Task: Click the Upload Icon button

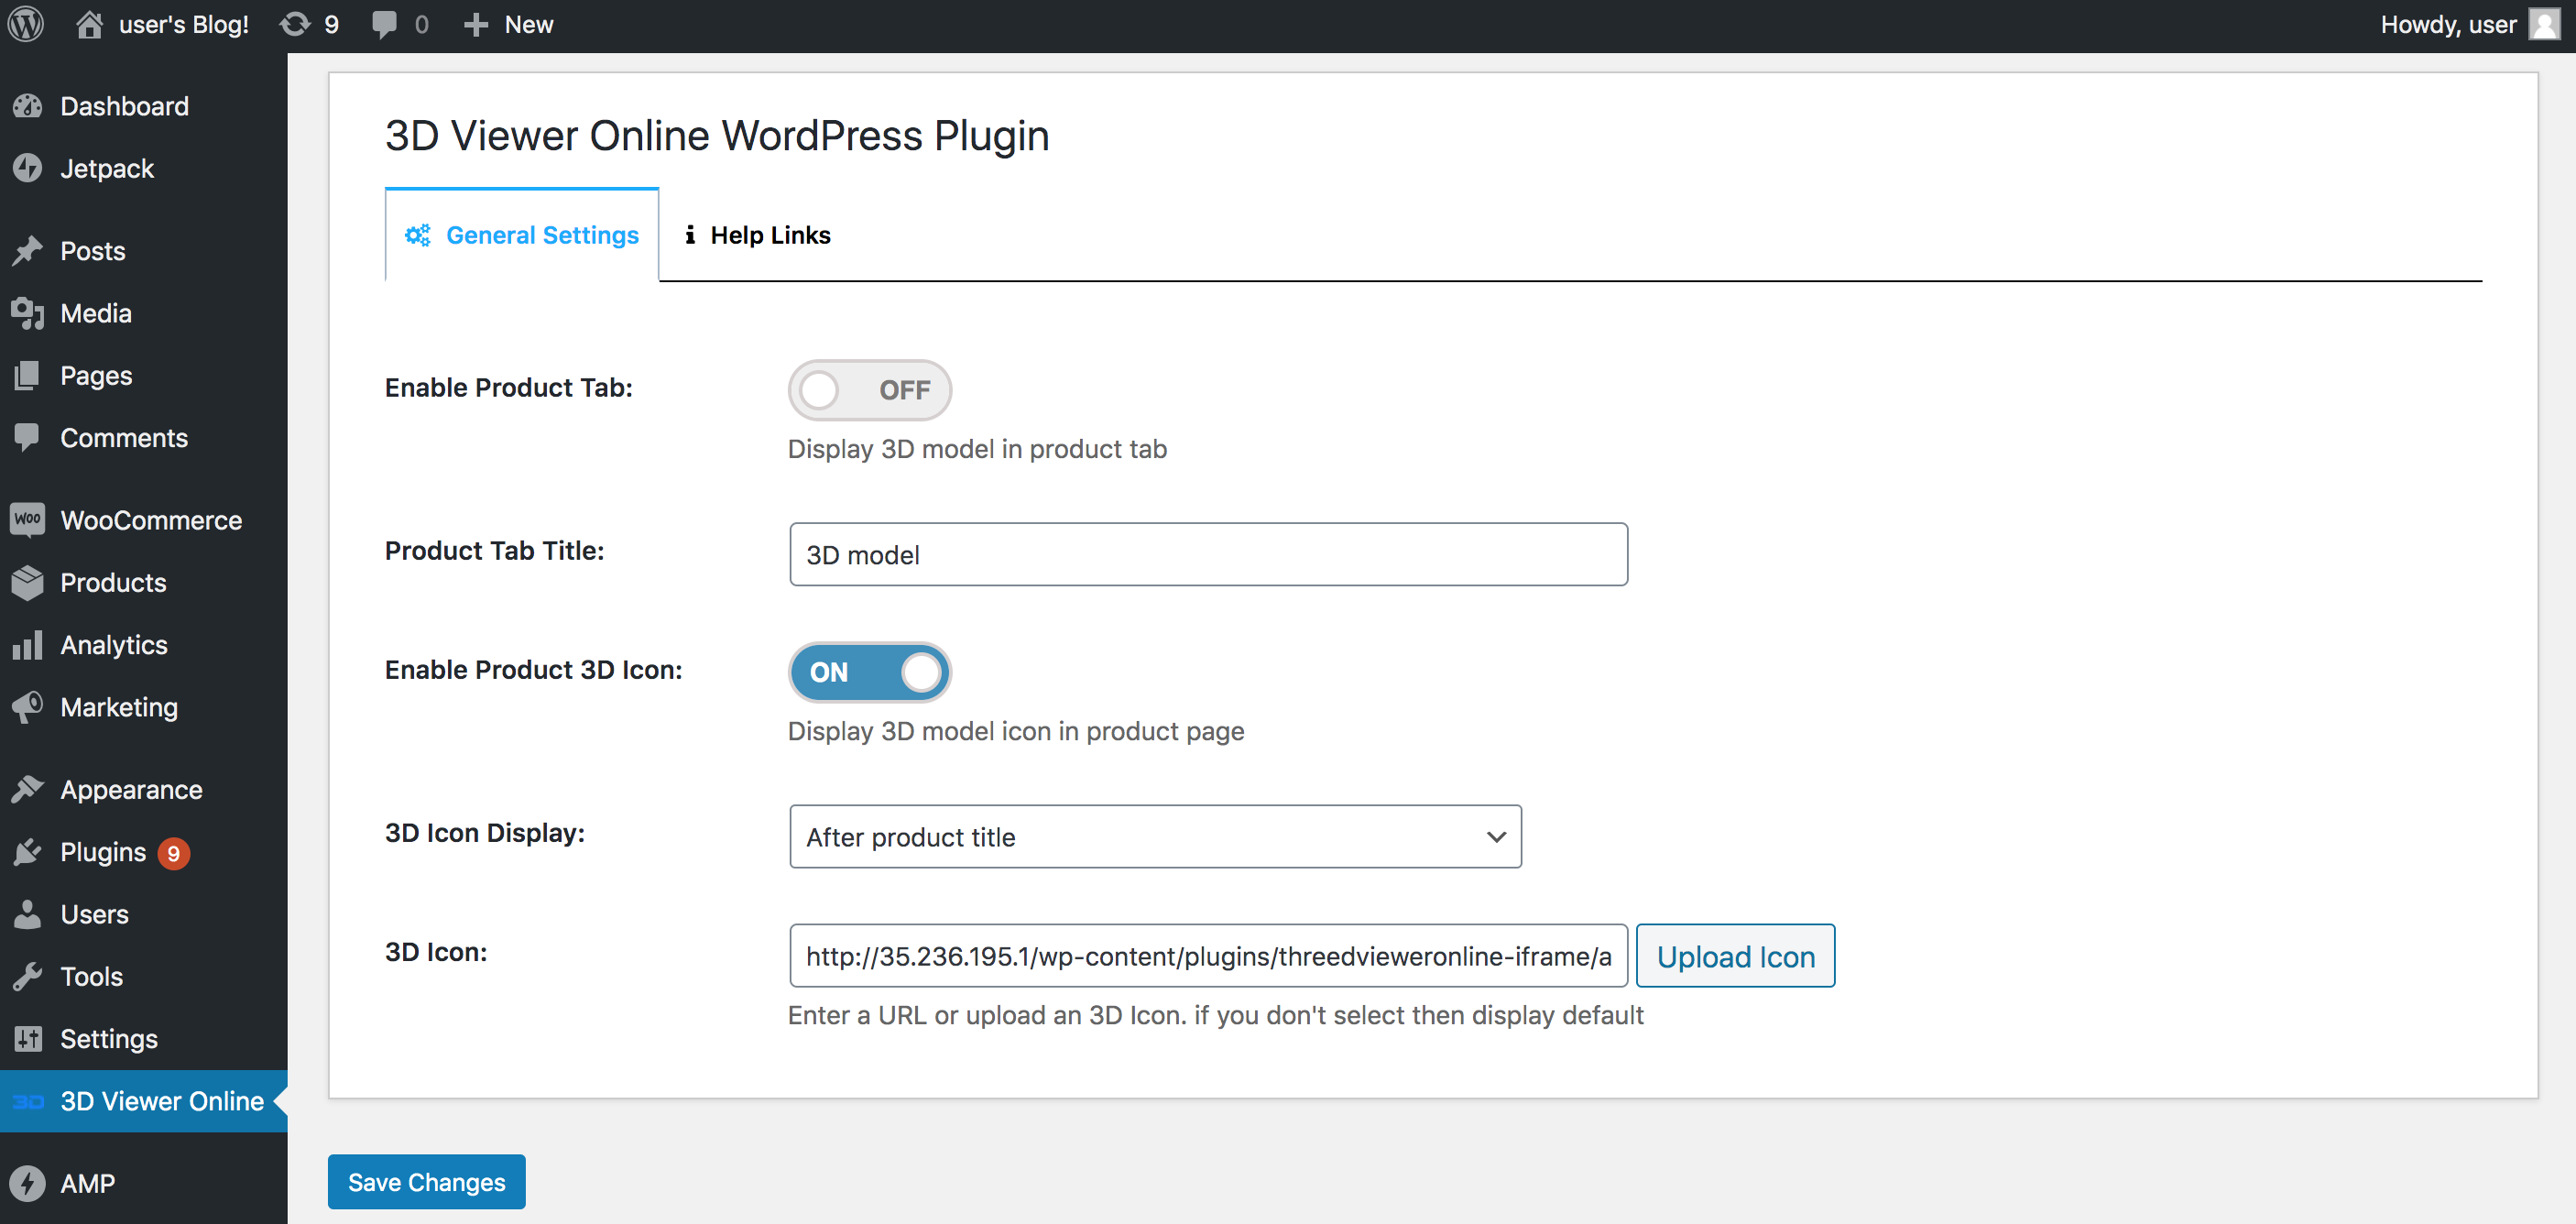Action: (1735, 956)
